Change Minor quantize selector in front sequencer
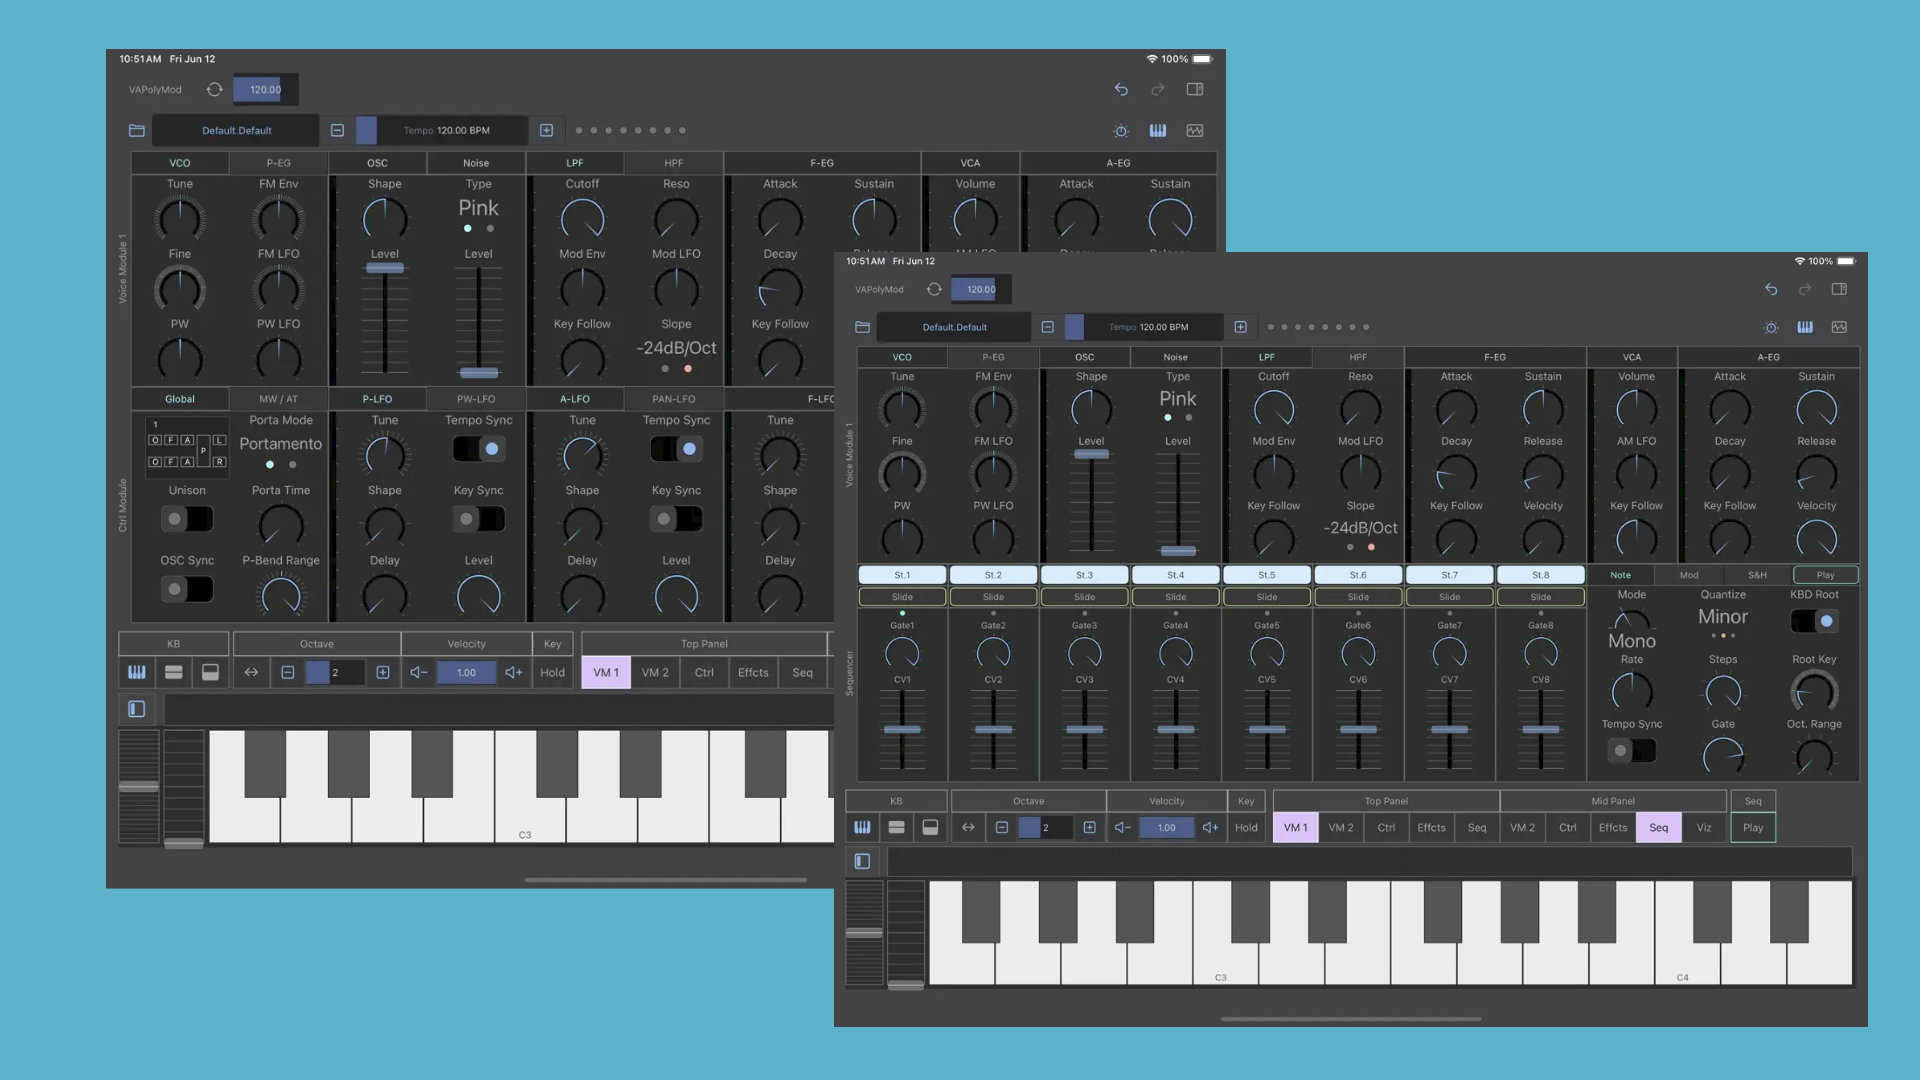1920x1080 pixels. (x=1723, y=617)
